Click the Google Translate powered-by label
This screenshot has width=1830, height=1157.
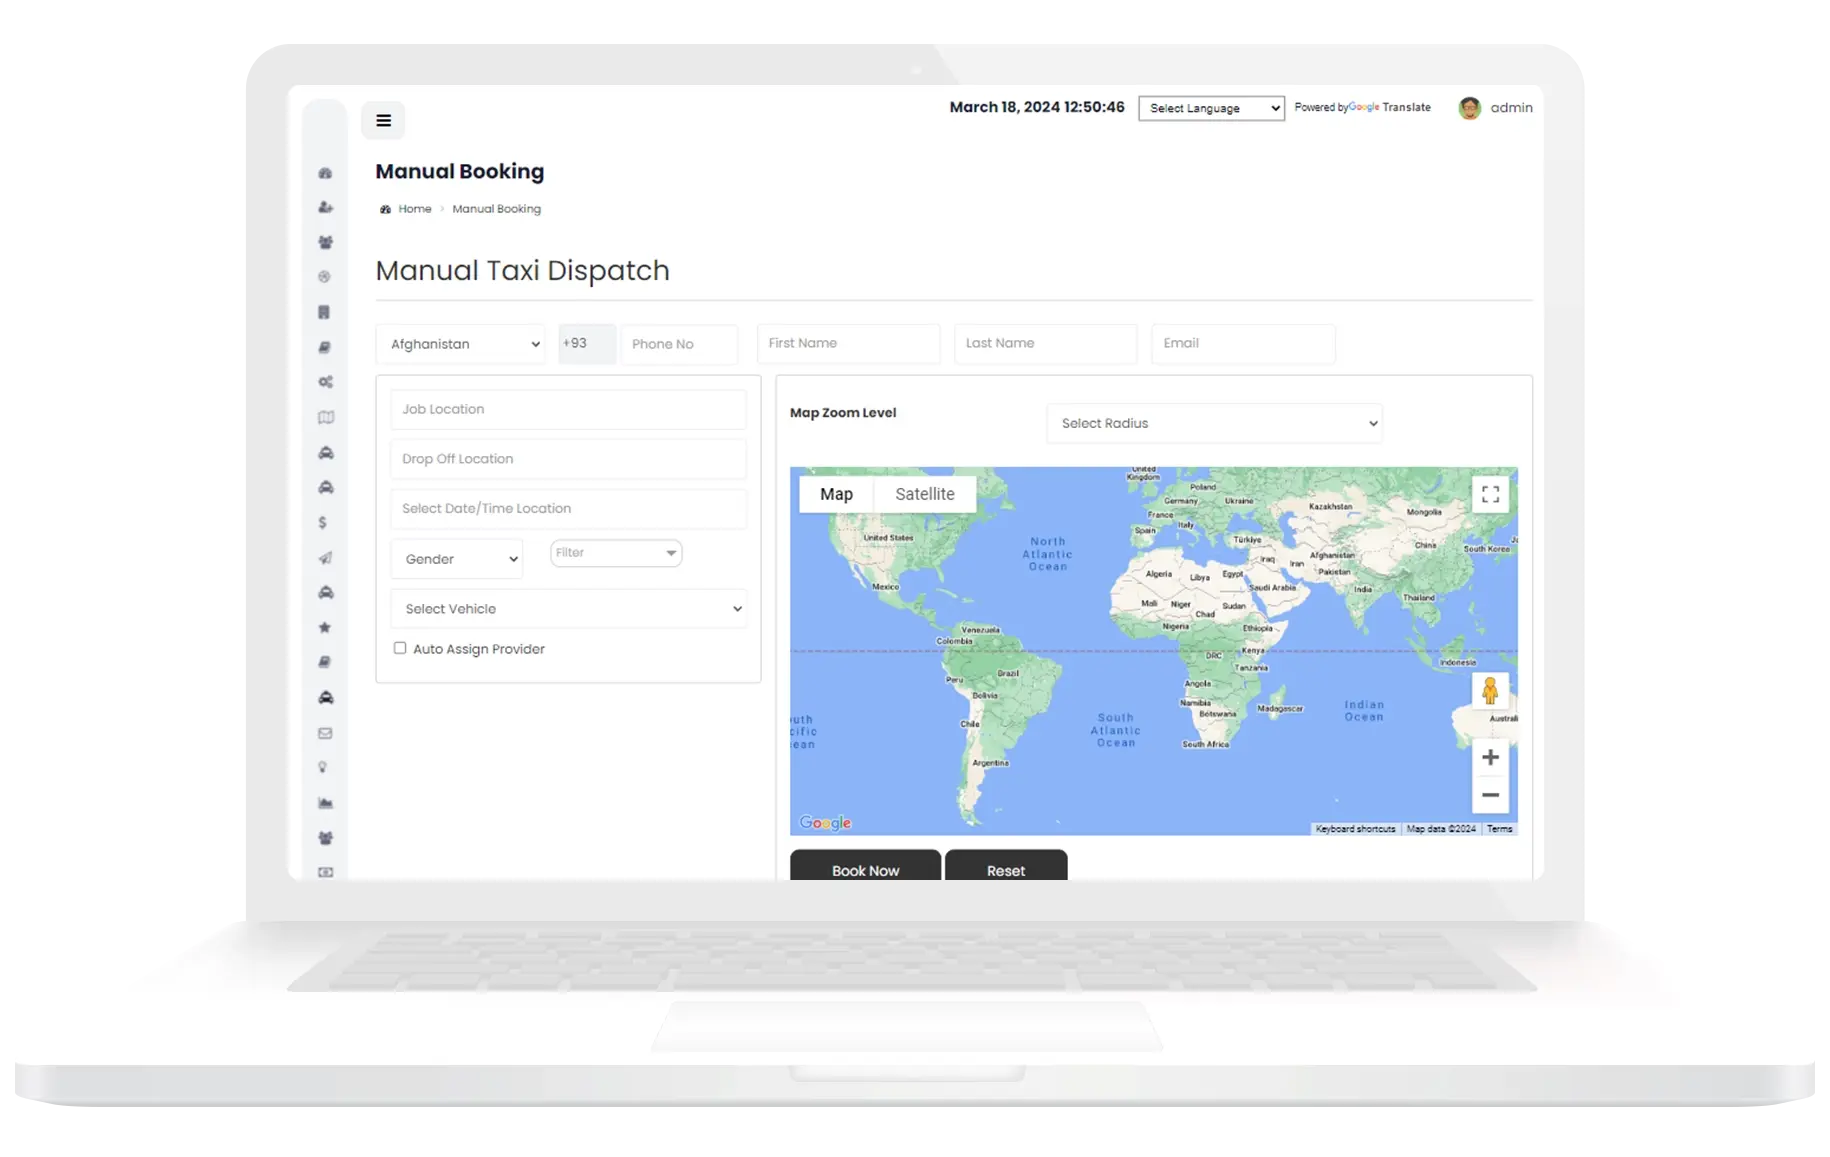tap(1362, 108)
